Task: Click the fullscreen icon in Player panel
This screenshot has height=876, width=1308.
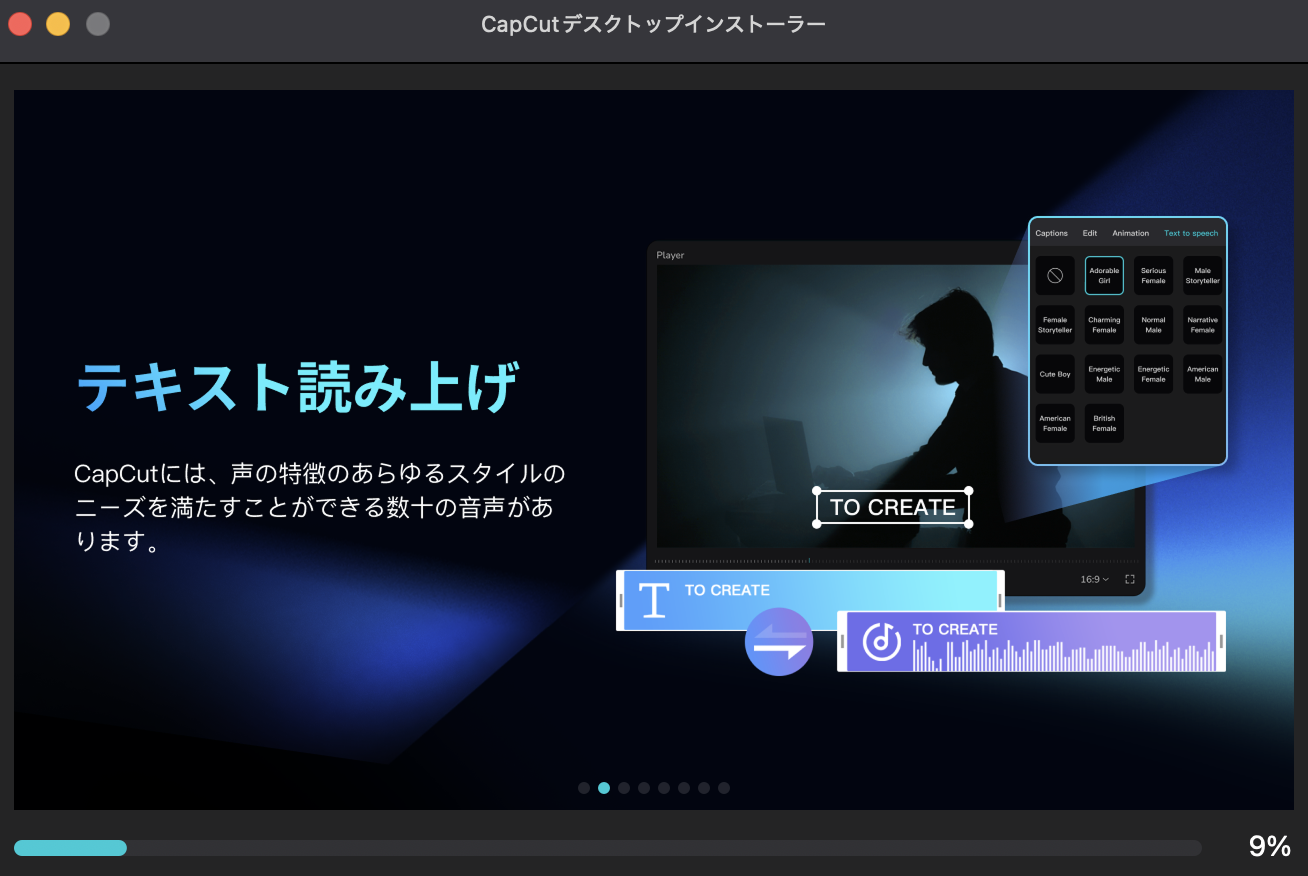Action: coord(1130,579)
